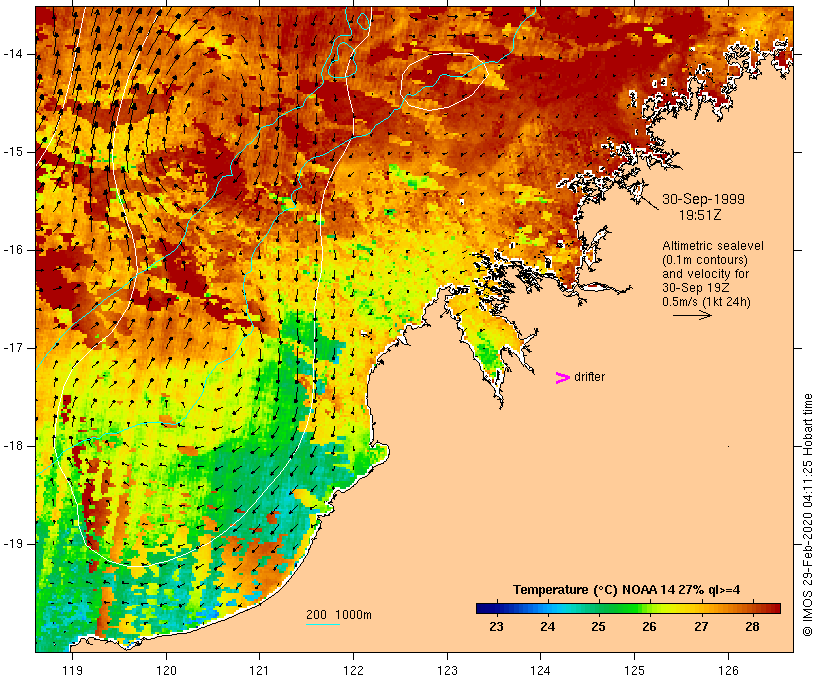Image resolution: width=820 pixels, height=680 pixels.
Task: Click longitude axis label '120'
Action: point(166,670)
